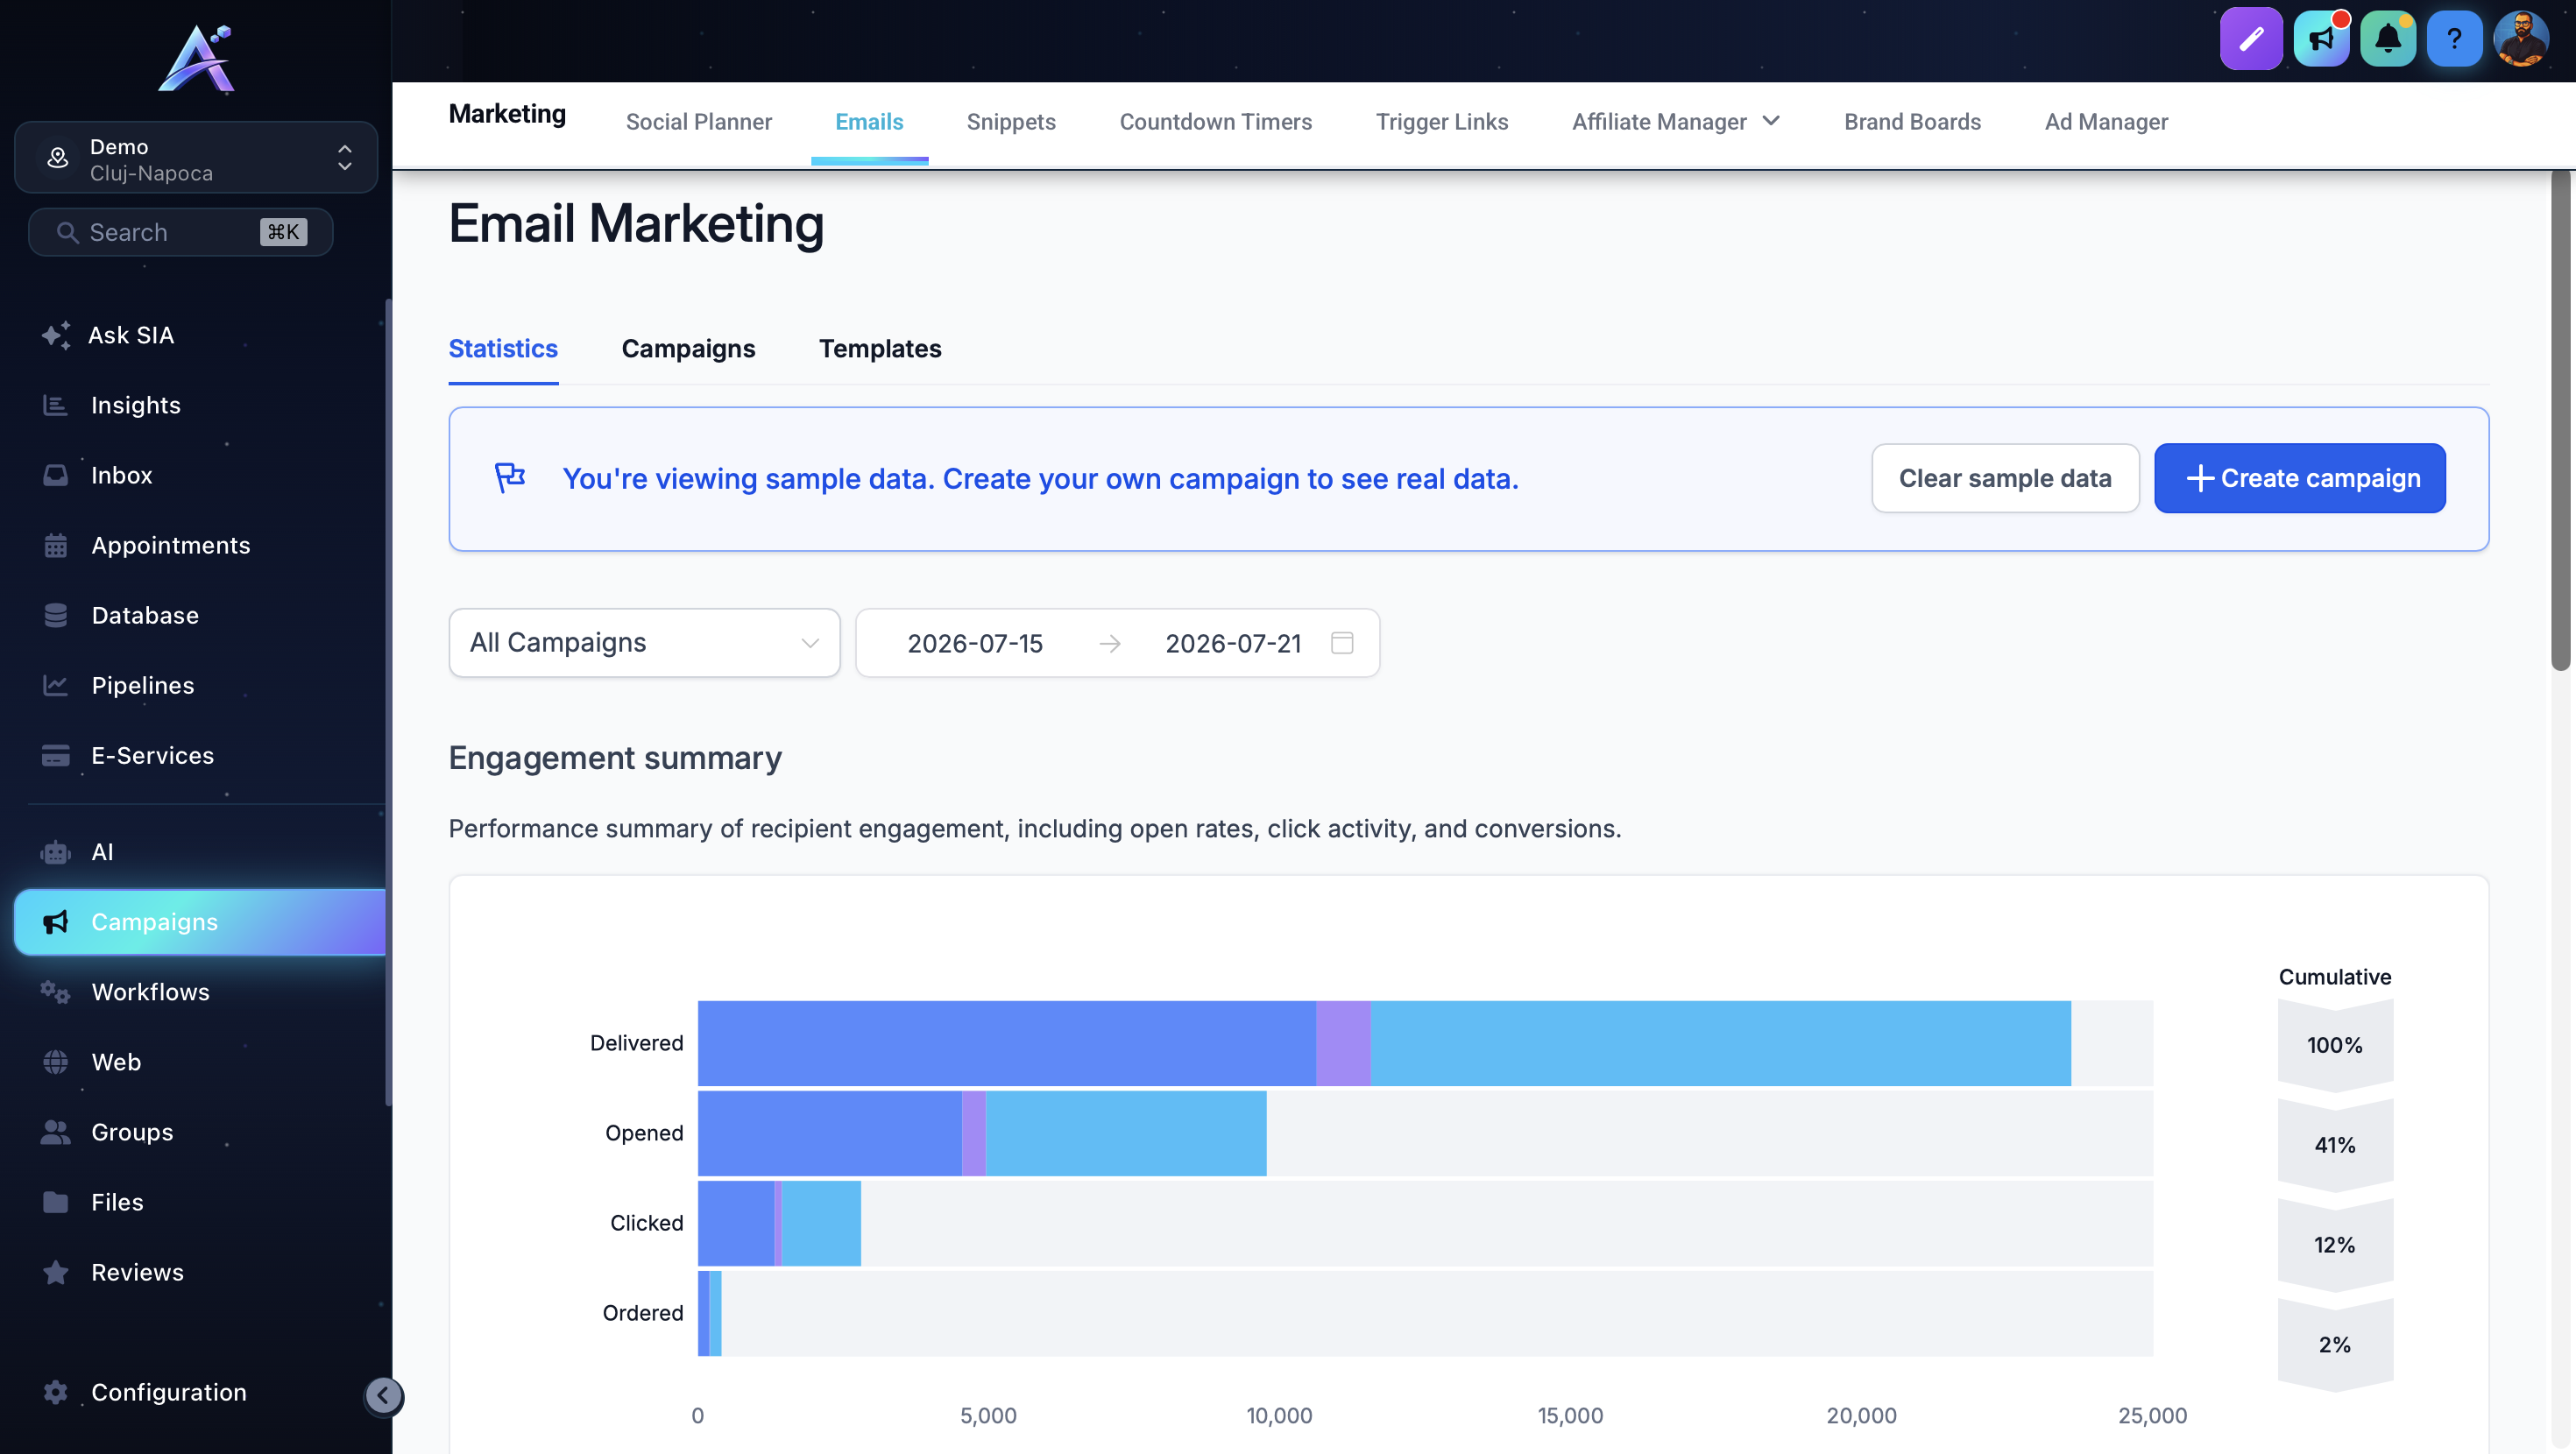Click the calendar icon in date range
The width and height of the screenshot is (2576, 1454).
[x=1342, y=643]
